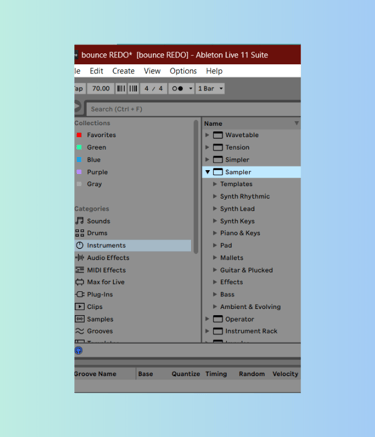Click the browser sidebar scrollbar

tap(196, 187)
